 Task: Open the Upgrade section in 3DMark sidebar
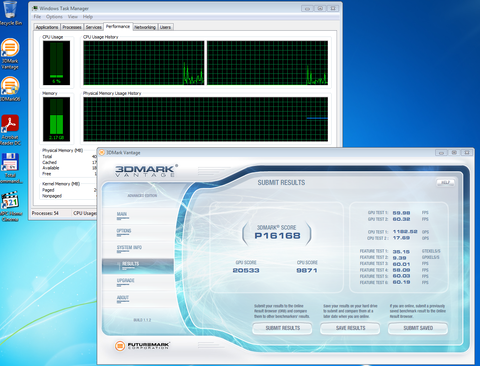(x=125, y=281)
